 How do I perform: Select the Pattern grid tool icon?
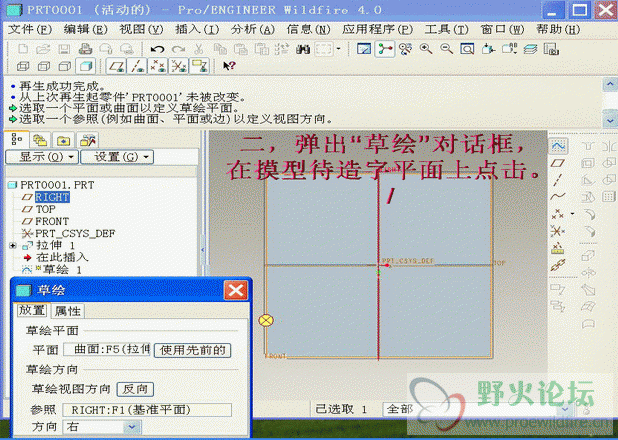609,196
